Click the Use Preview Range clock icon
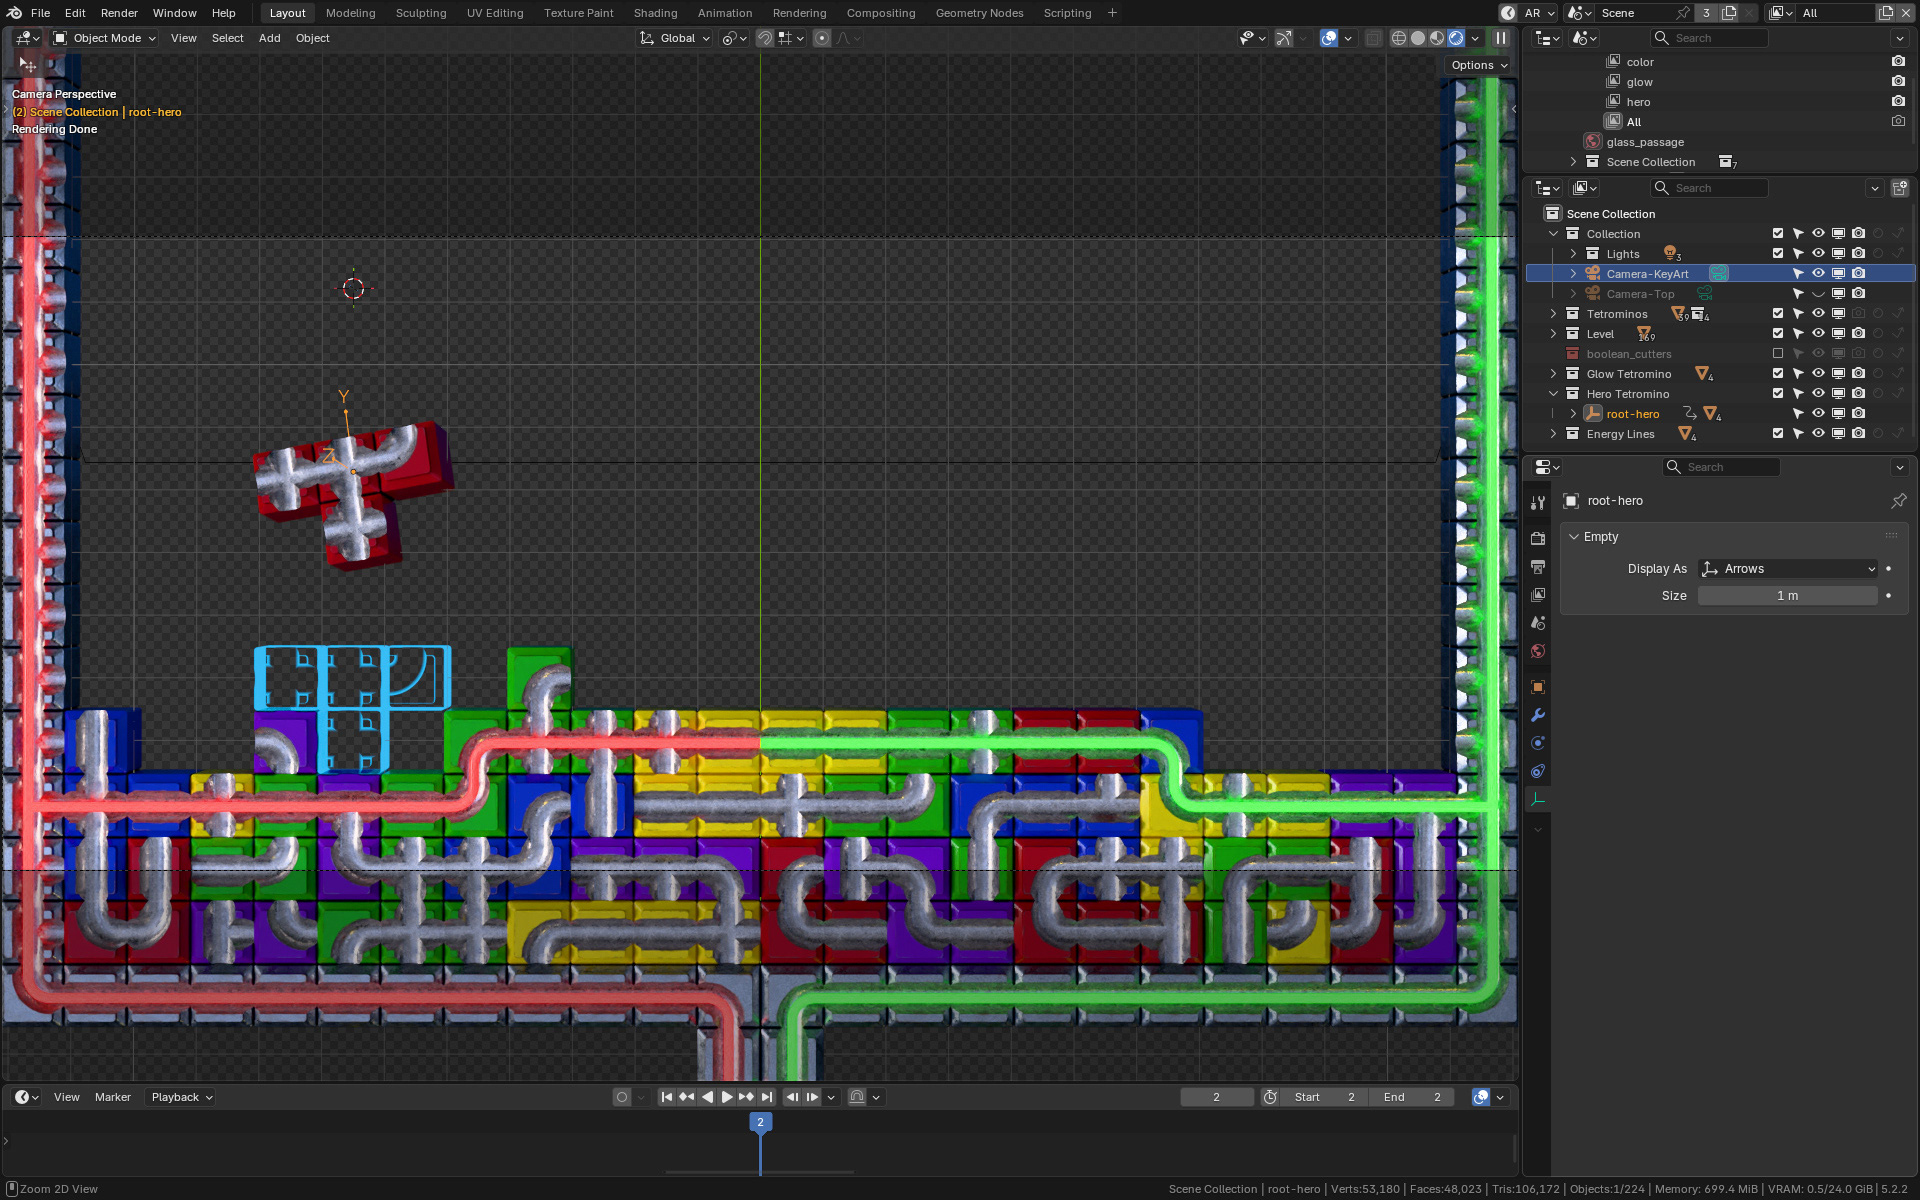The height and width of the screenshot is (1200, 1920). (x=1270, y=1097)
